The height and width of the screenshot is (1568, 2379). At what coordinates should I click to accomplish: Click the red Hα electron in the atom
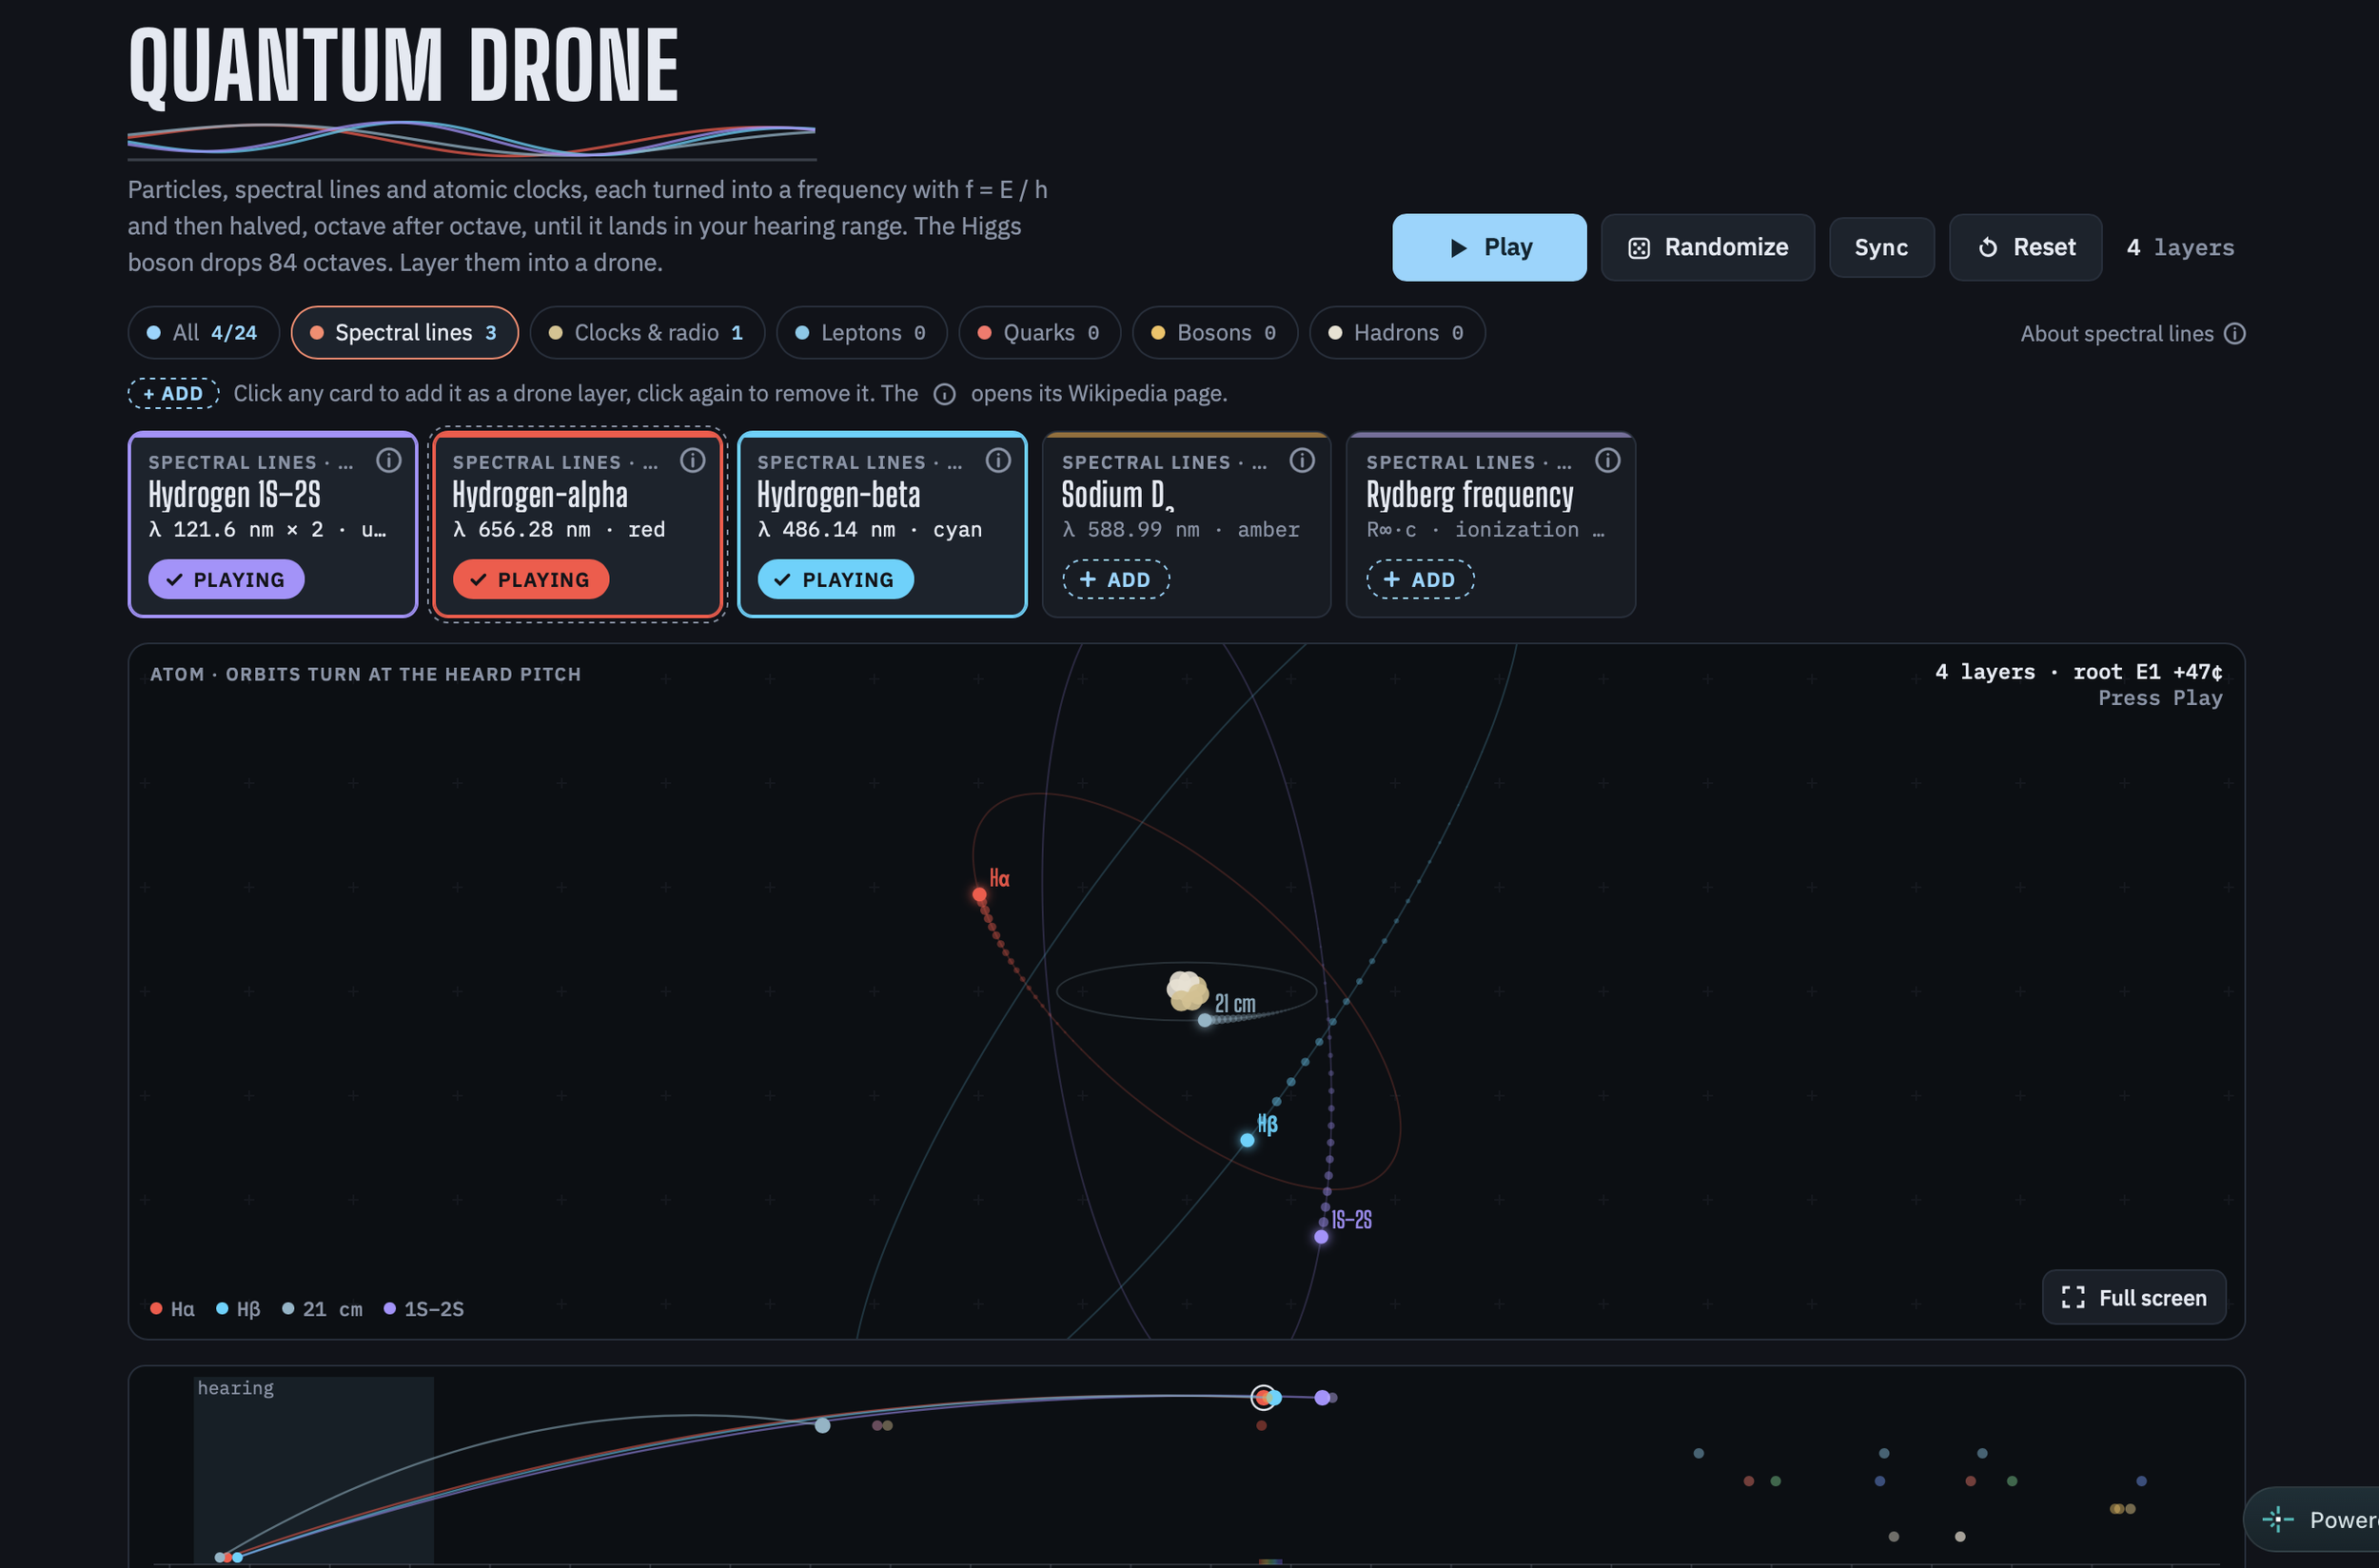(x=979, y=894)
